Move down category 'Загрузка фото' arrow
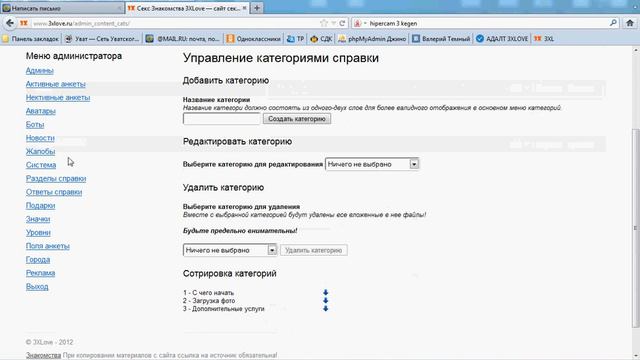Screen dimensions: 640x360 pos(325,300)
